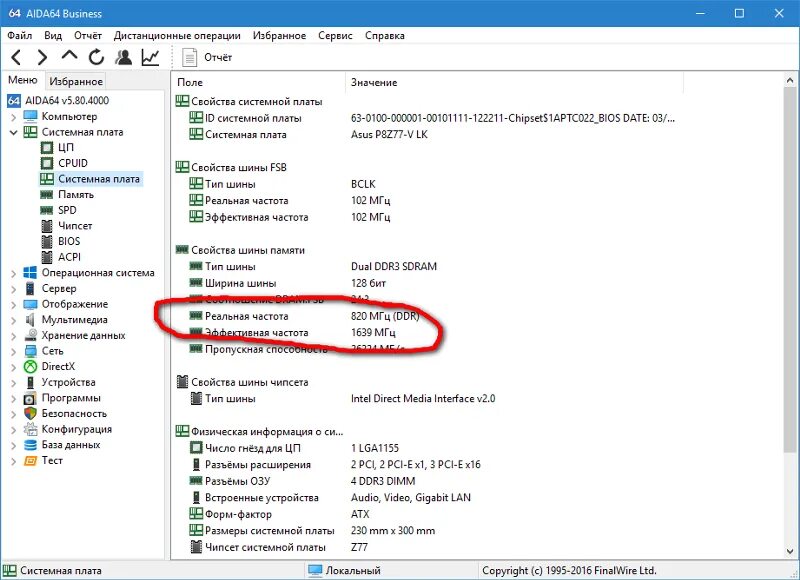Expand the DirectX tree branch
Viewport: 800px width, 580px height.
[x=13, y=367]
